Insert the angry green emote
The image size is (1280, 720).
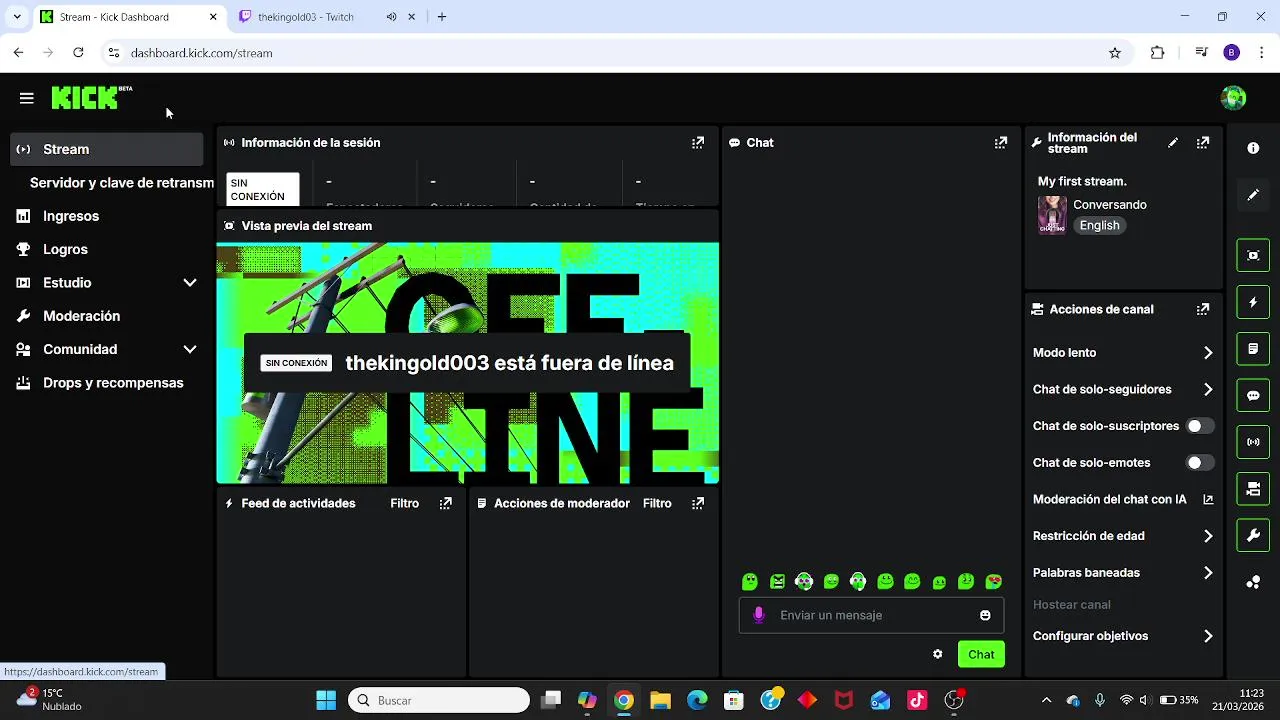pos(777,581)
